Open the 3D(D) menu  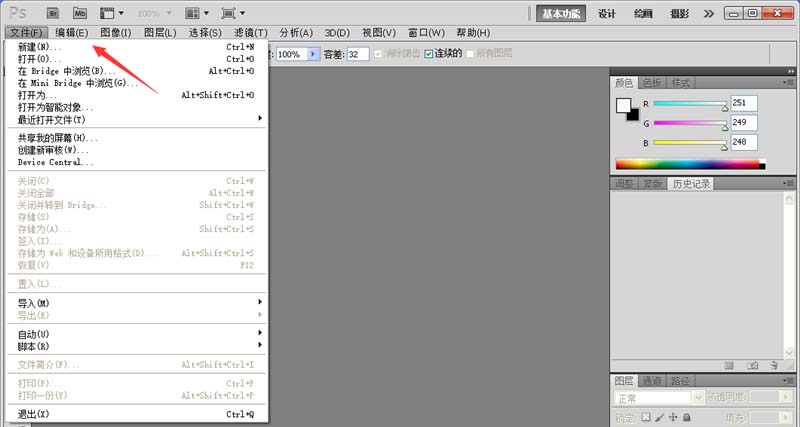click(x=337, y=33)
